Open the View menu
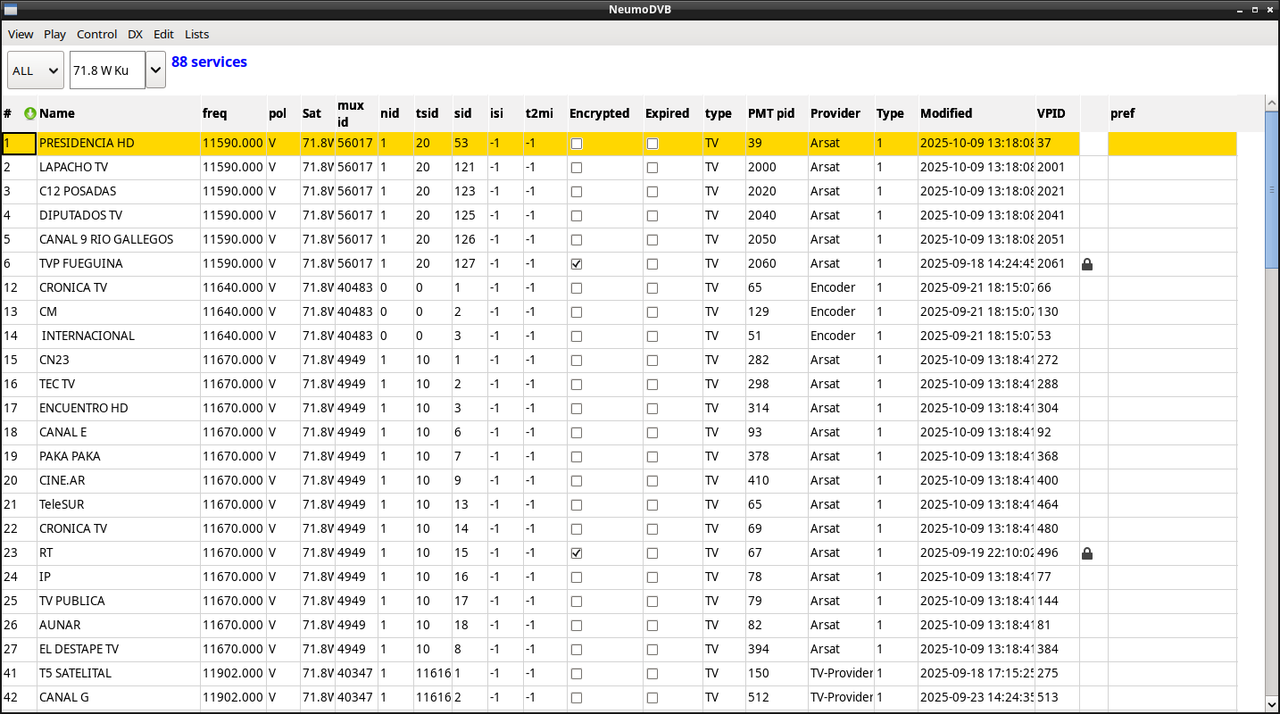 tap(21, 34)
